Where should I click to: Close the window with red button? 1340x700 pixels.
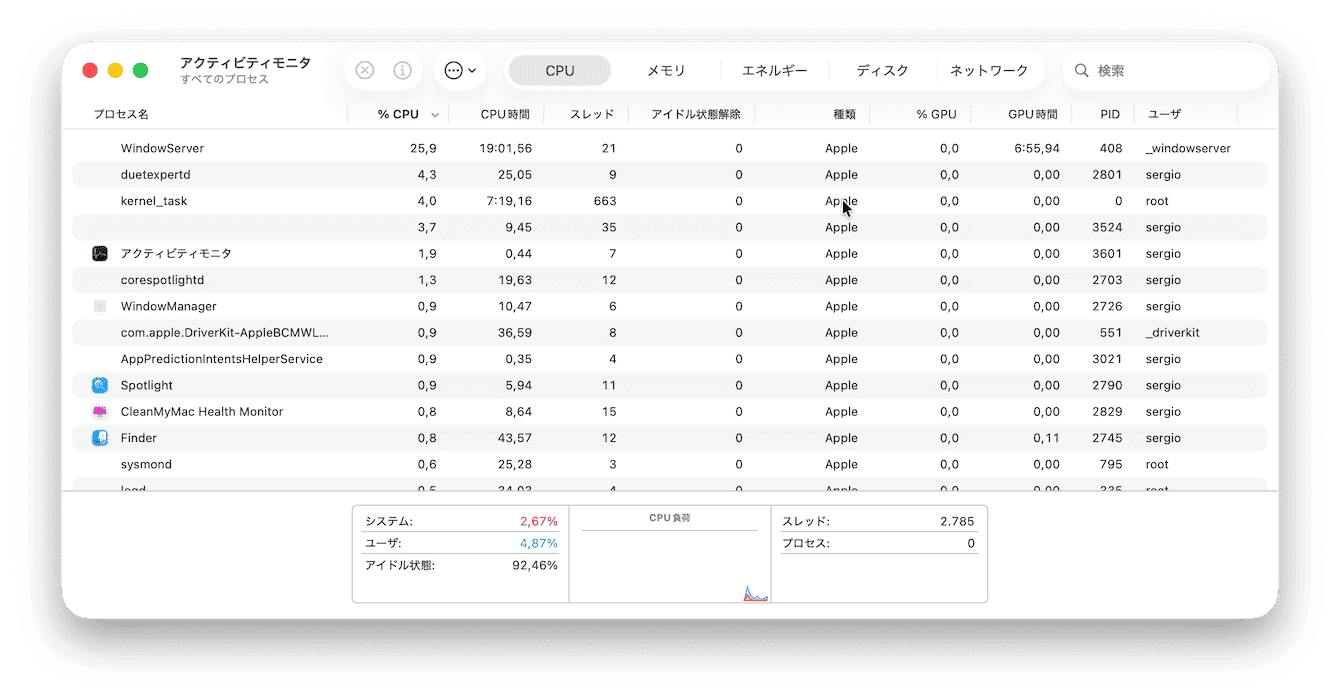point(90,71)
